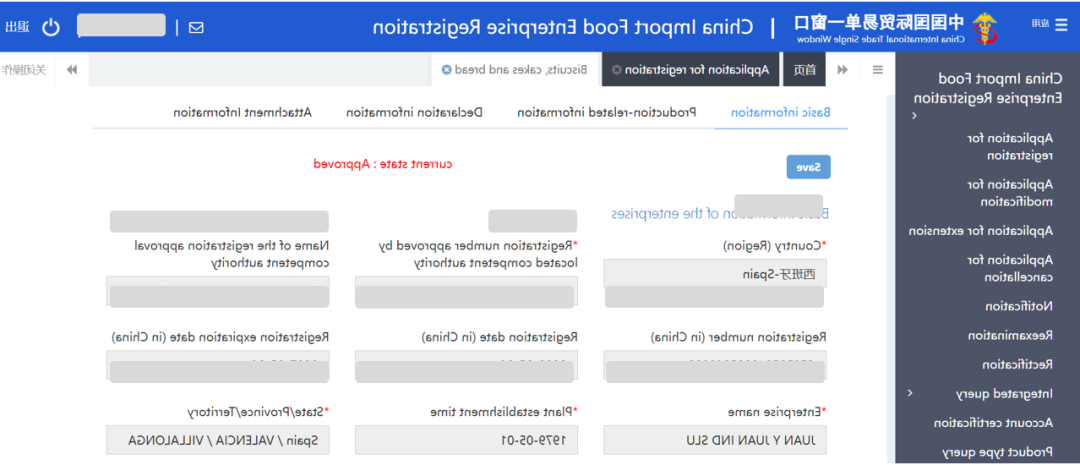Click the power logout icon
This screenshot has height=465, width=1080.
51,27
